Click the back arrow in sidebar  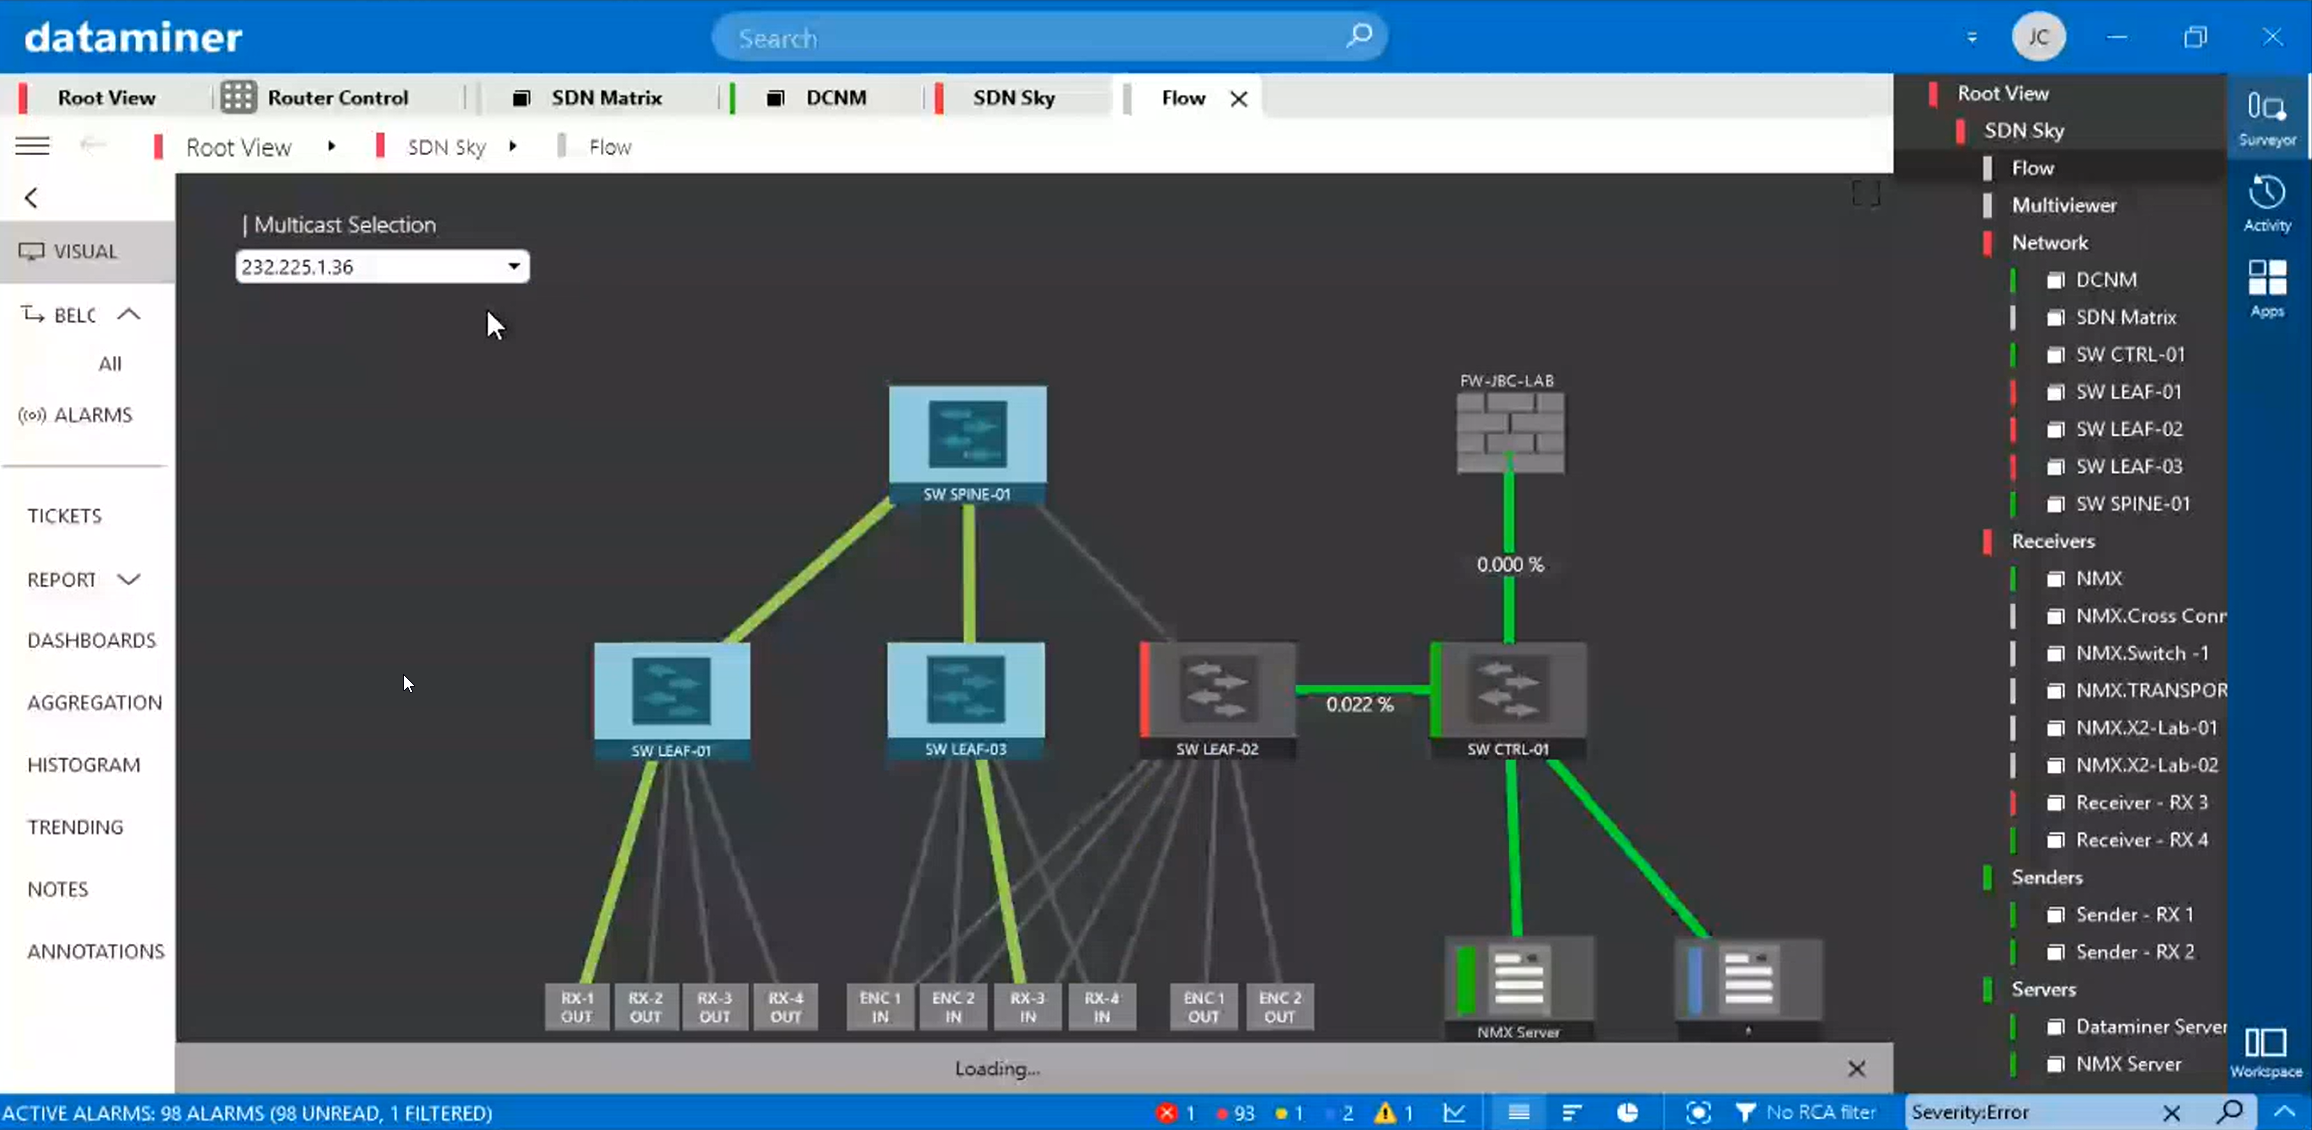pos(31,197)
